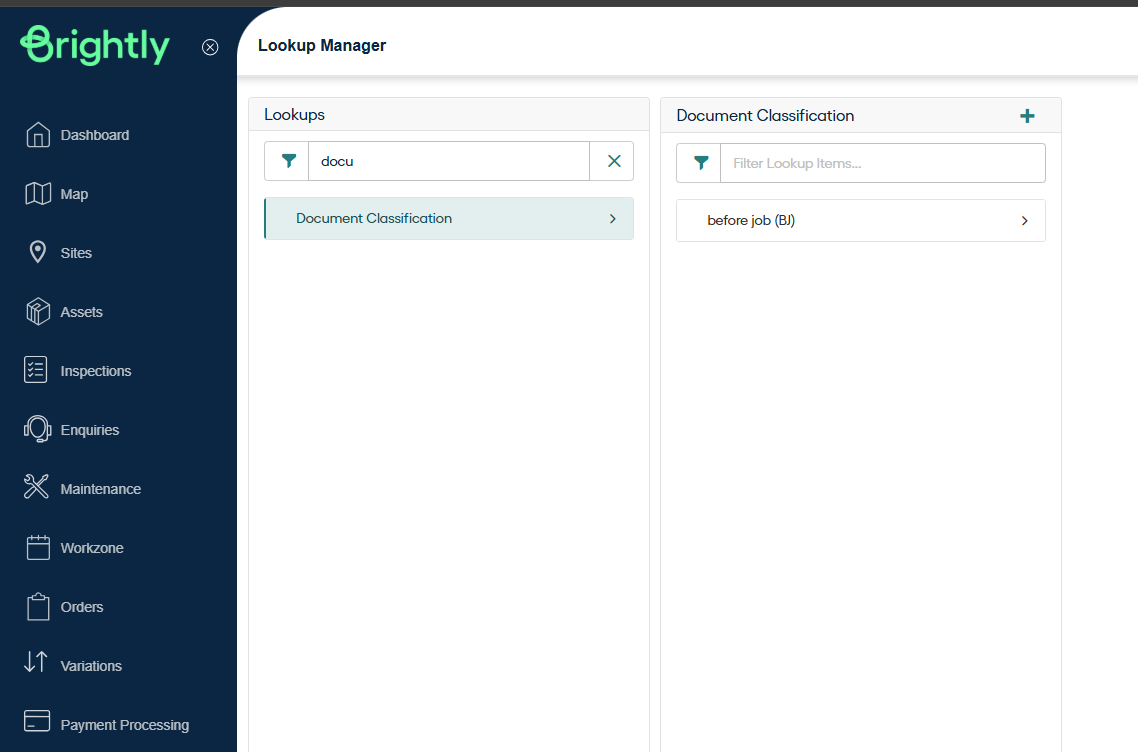Click the Lookups filter funnel icon
Image resolution: width=1138 pixels, height=752 pixels.
(x=288, y=161)
